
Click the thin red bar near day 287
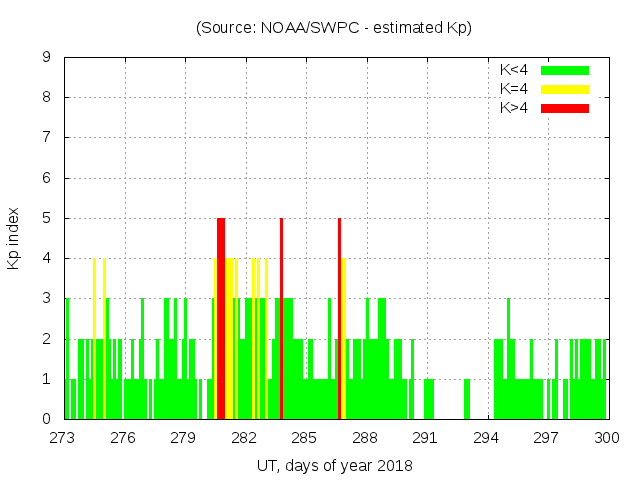point(339,320)
